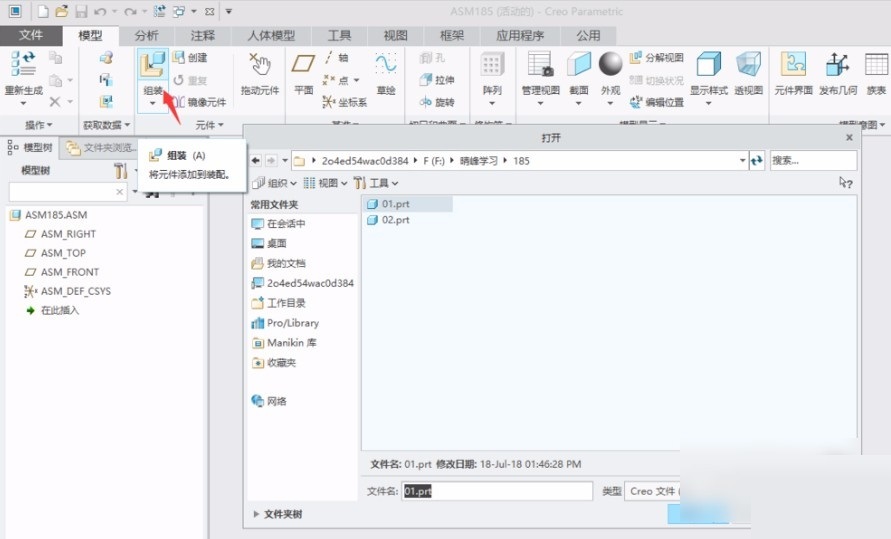The height and width of the screenshot is (539, 891).
Task: Click the 分解视图 exploded view tool
Action: (x=656, y=58)
